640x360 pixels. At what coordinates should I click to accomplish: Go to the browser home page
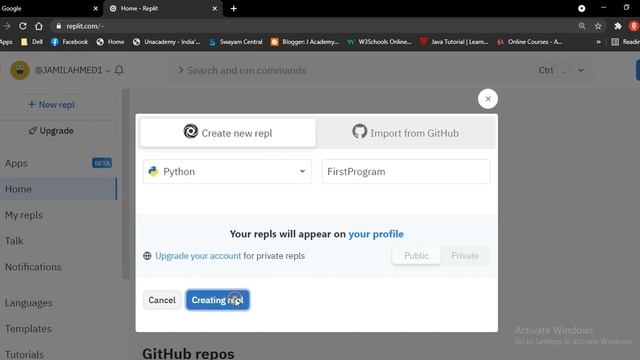[x=39, y=26]
